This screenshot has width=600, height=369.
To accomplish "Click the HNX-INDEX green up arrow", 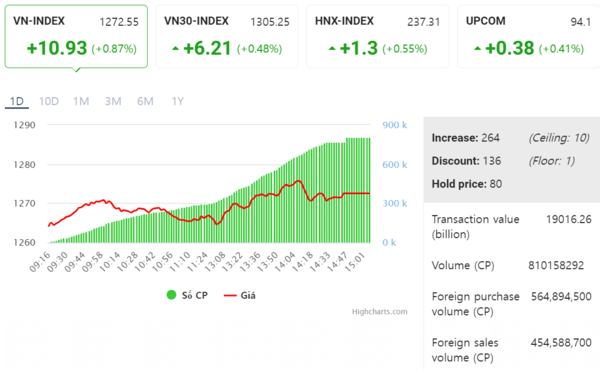I will pos(332,49).
